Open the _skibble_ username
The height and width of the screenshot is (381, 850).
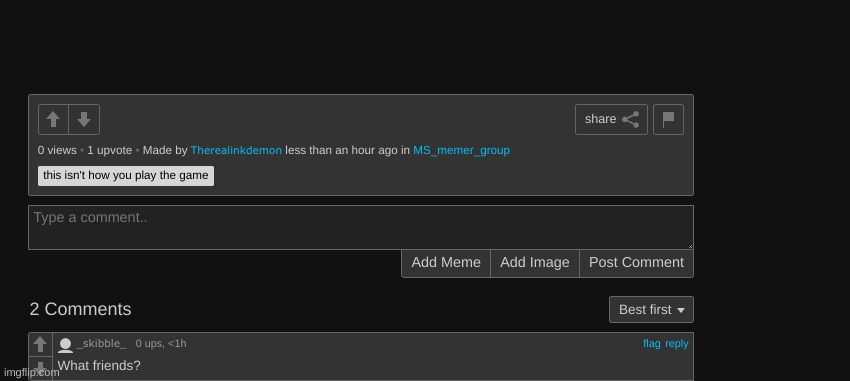tap(102, 344)
